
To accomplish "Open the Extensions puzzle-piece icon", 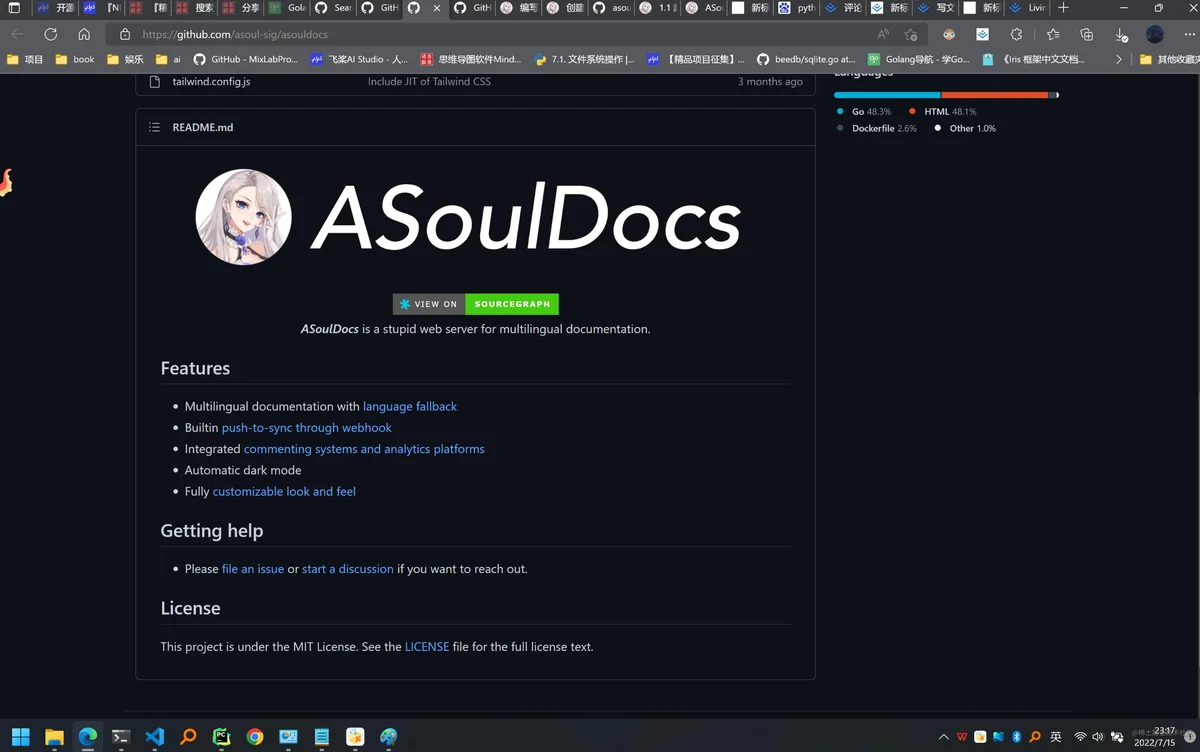I will tap(1017, 34).
